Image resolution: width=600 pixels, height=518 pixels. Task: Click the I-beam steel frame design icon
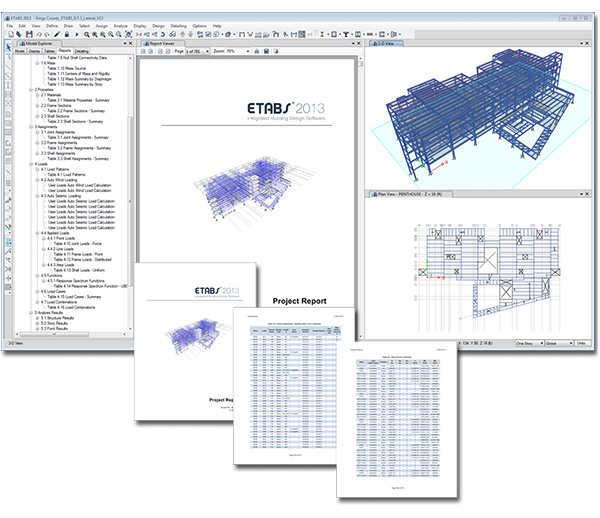[x=322, y=34]
